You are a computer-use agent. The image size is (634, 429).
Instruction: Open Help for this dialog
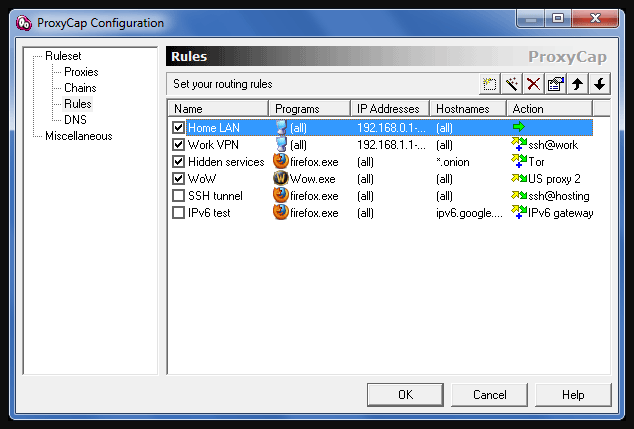pos(573,395)
